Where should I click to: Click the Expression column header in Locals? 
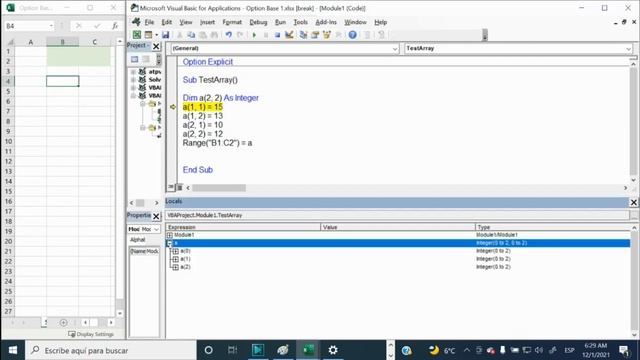(243, 227)
